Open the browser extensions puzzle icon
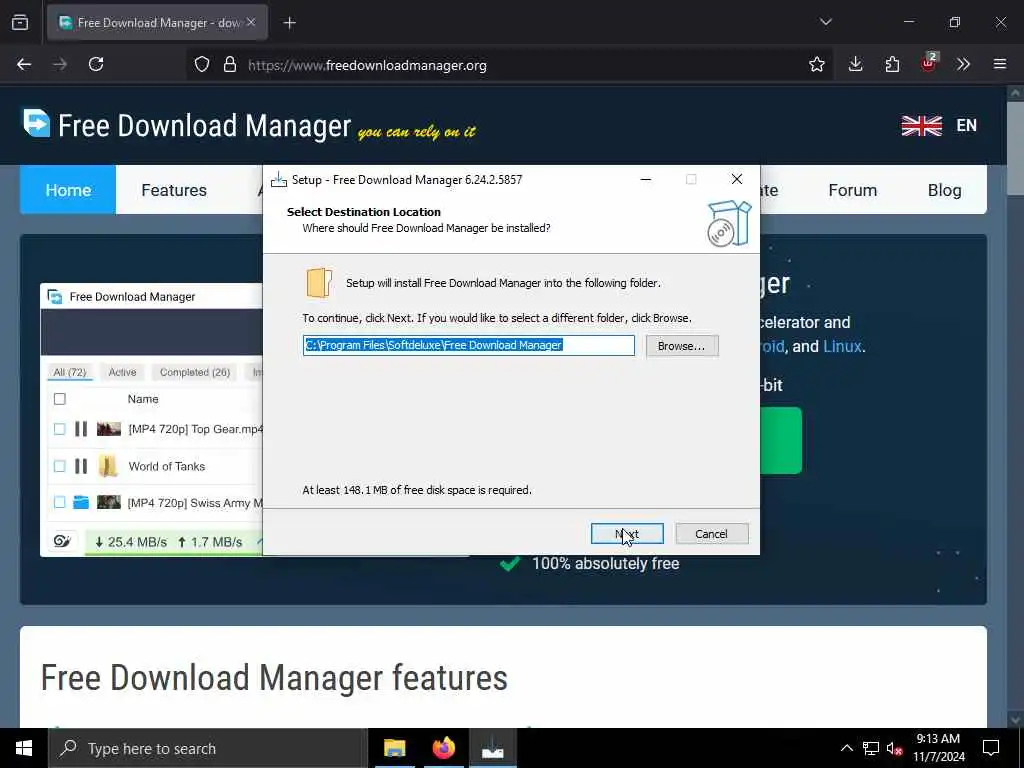Screen dimensions: 1024x768 click(892, 64)
